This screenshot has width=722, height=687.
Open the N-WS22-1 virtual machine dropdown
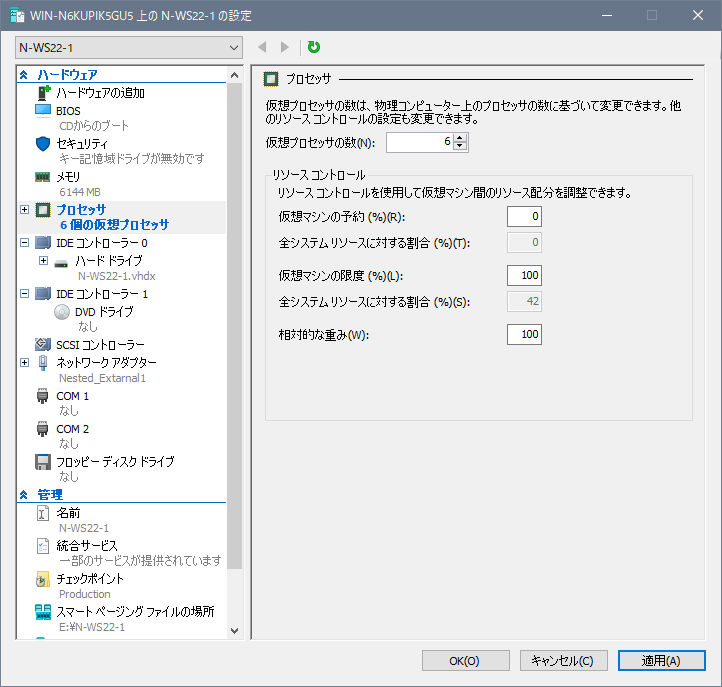tap(129, 47)
